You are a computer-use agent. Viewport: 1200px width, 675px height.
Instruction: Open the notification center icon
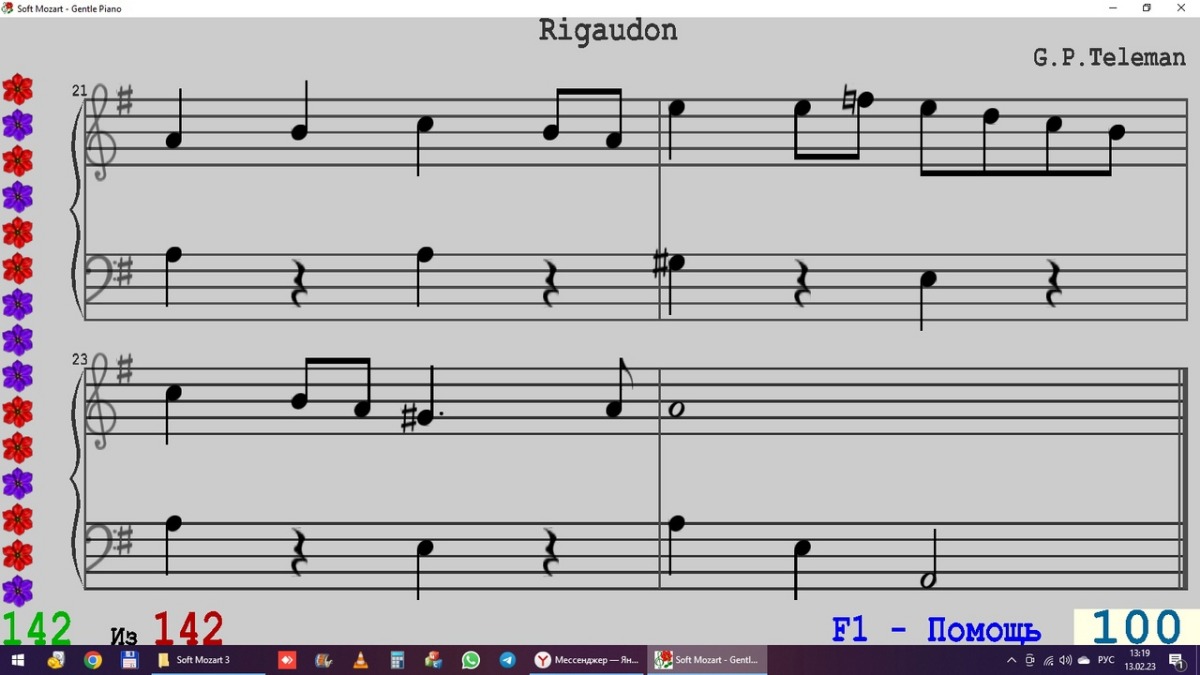click(1178, 661)
